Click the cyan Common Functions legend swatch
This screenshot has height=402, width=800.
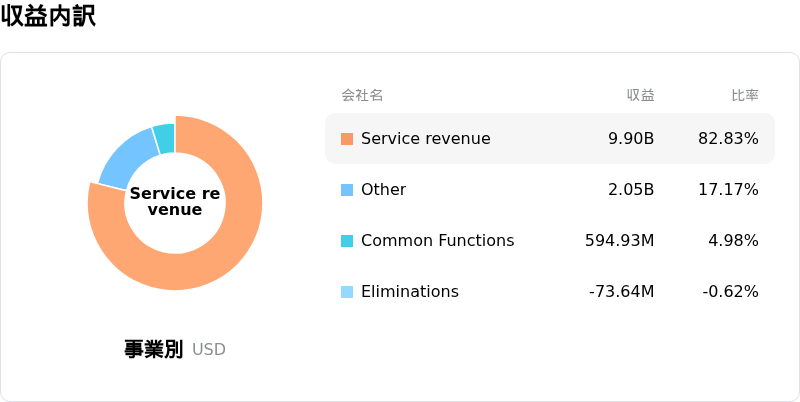[347, 241]
